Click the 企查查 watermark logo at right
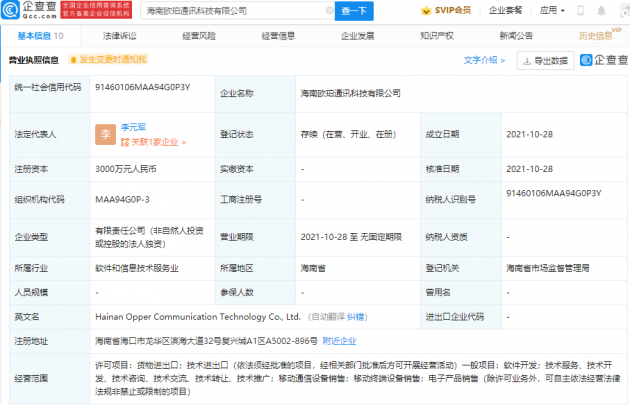 604,60
